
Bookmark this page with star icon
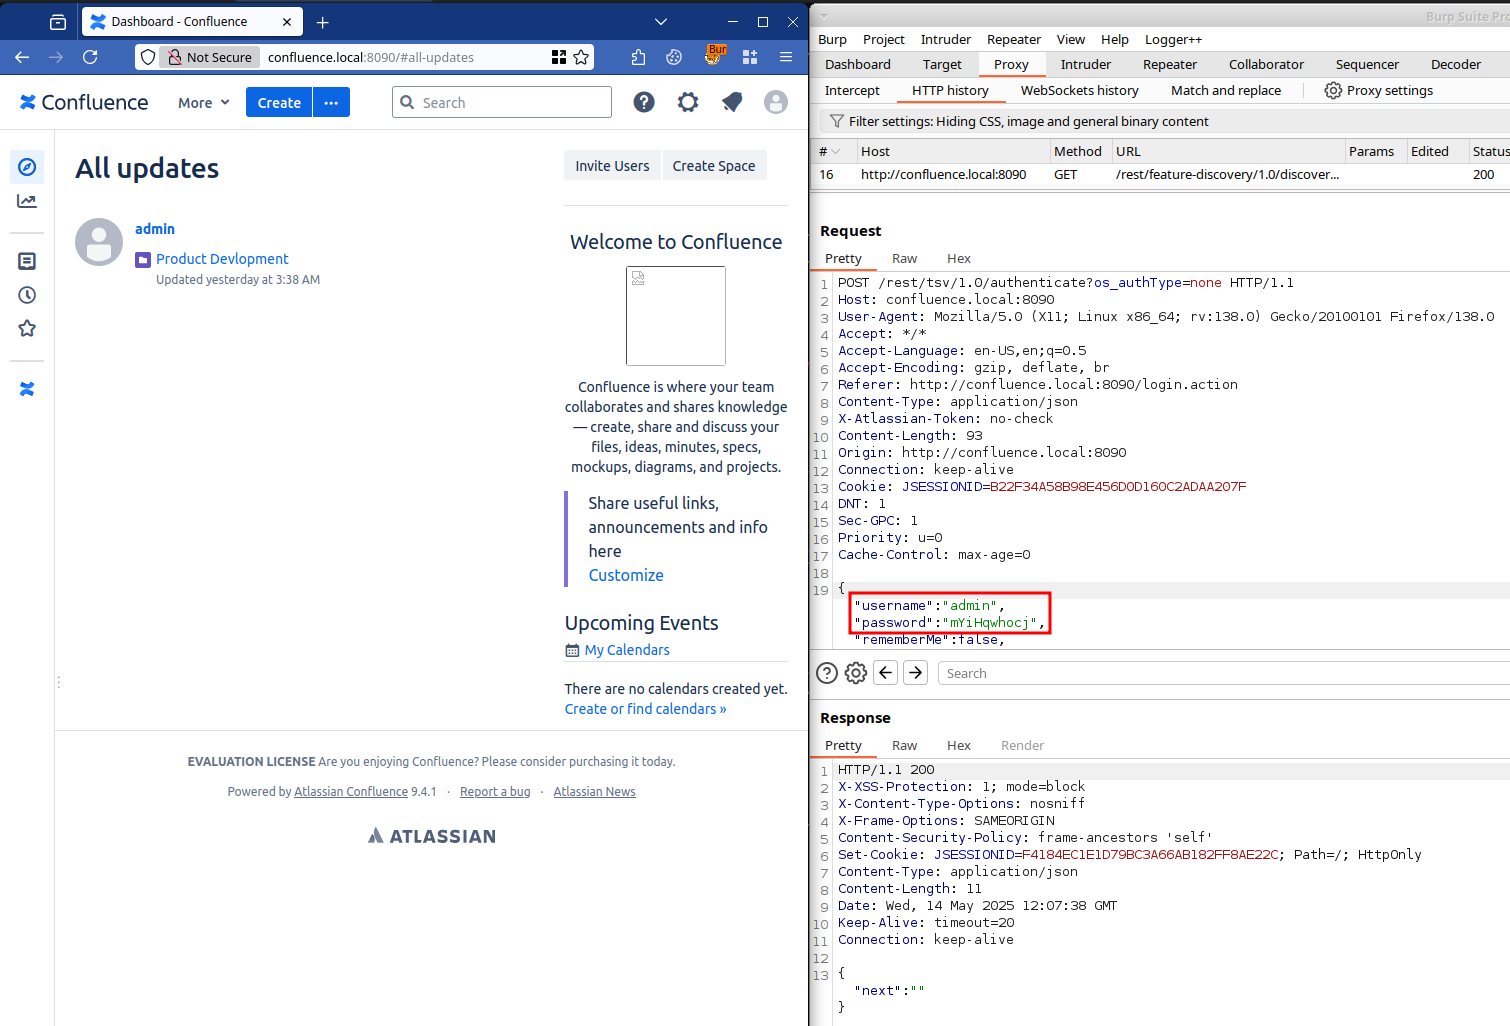tap(581, 57)
